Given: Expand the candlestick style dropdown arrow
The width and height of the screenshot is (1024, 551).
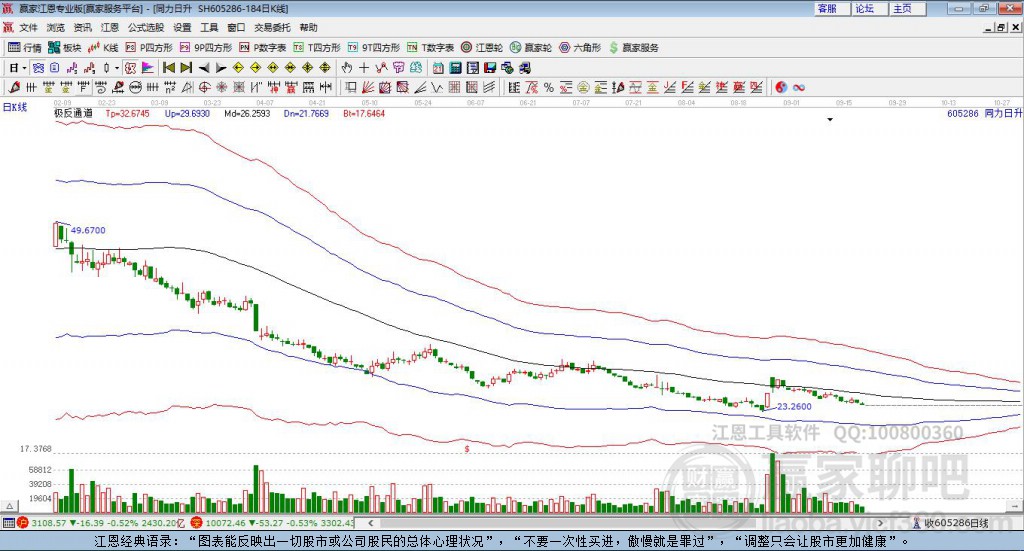Looking at the screenshot, I should click(x=117, y=68).
